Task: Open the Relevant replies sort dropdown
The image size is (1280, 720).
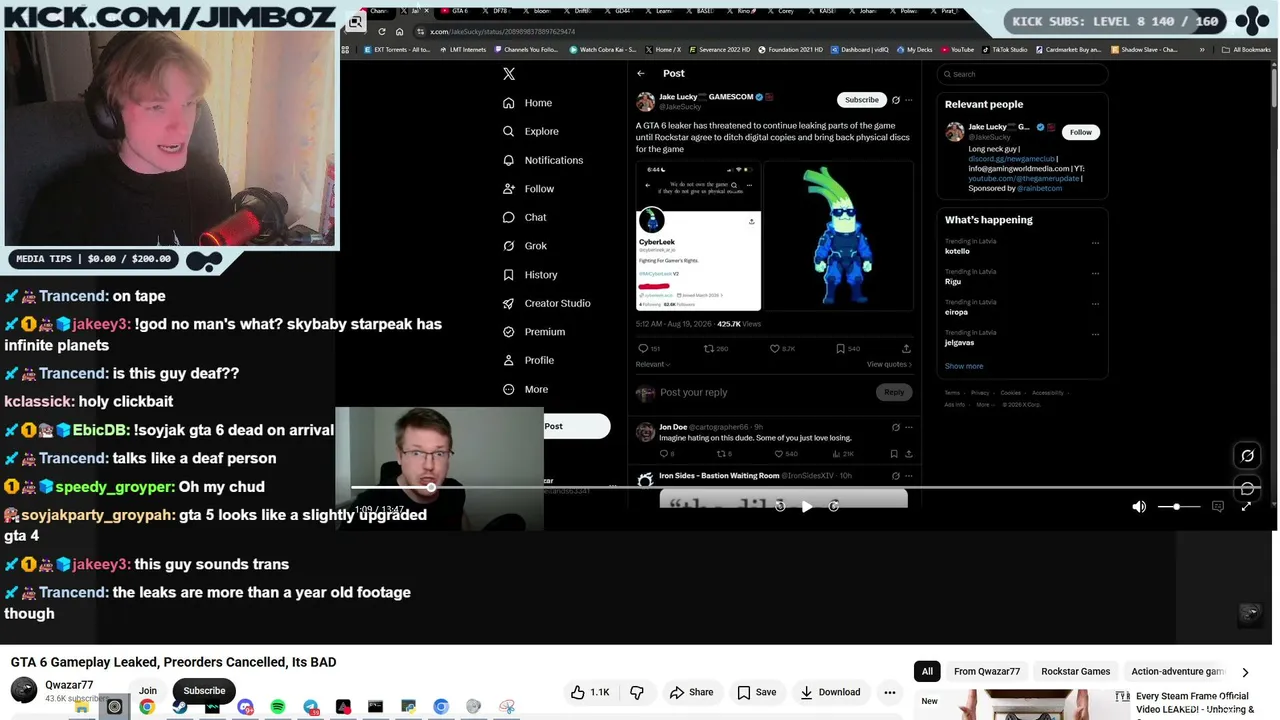Action: pos(653,365)
